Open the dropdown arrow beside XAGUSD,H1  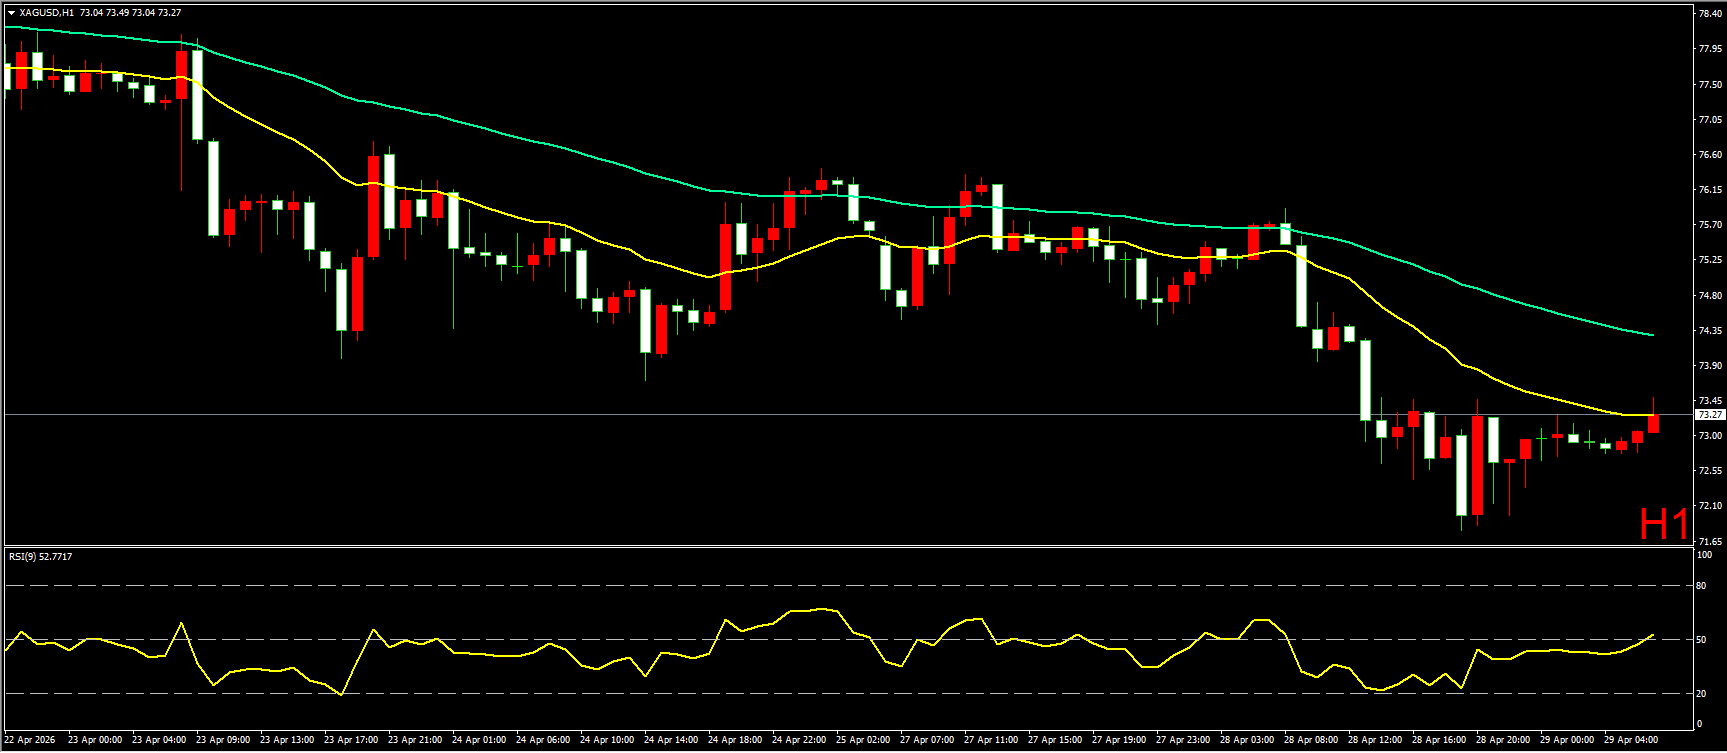(11, 13)
